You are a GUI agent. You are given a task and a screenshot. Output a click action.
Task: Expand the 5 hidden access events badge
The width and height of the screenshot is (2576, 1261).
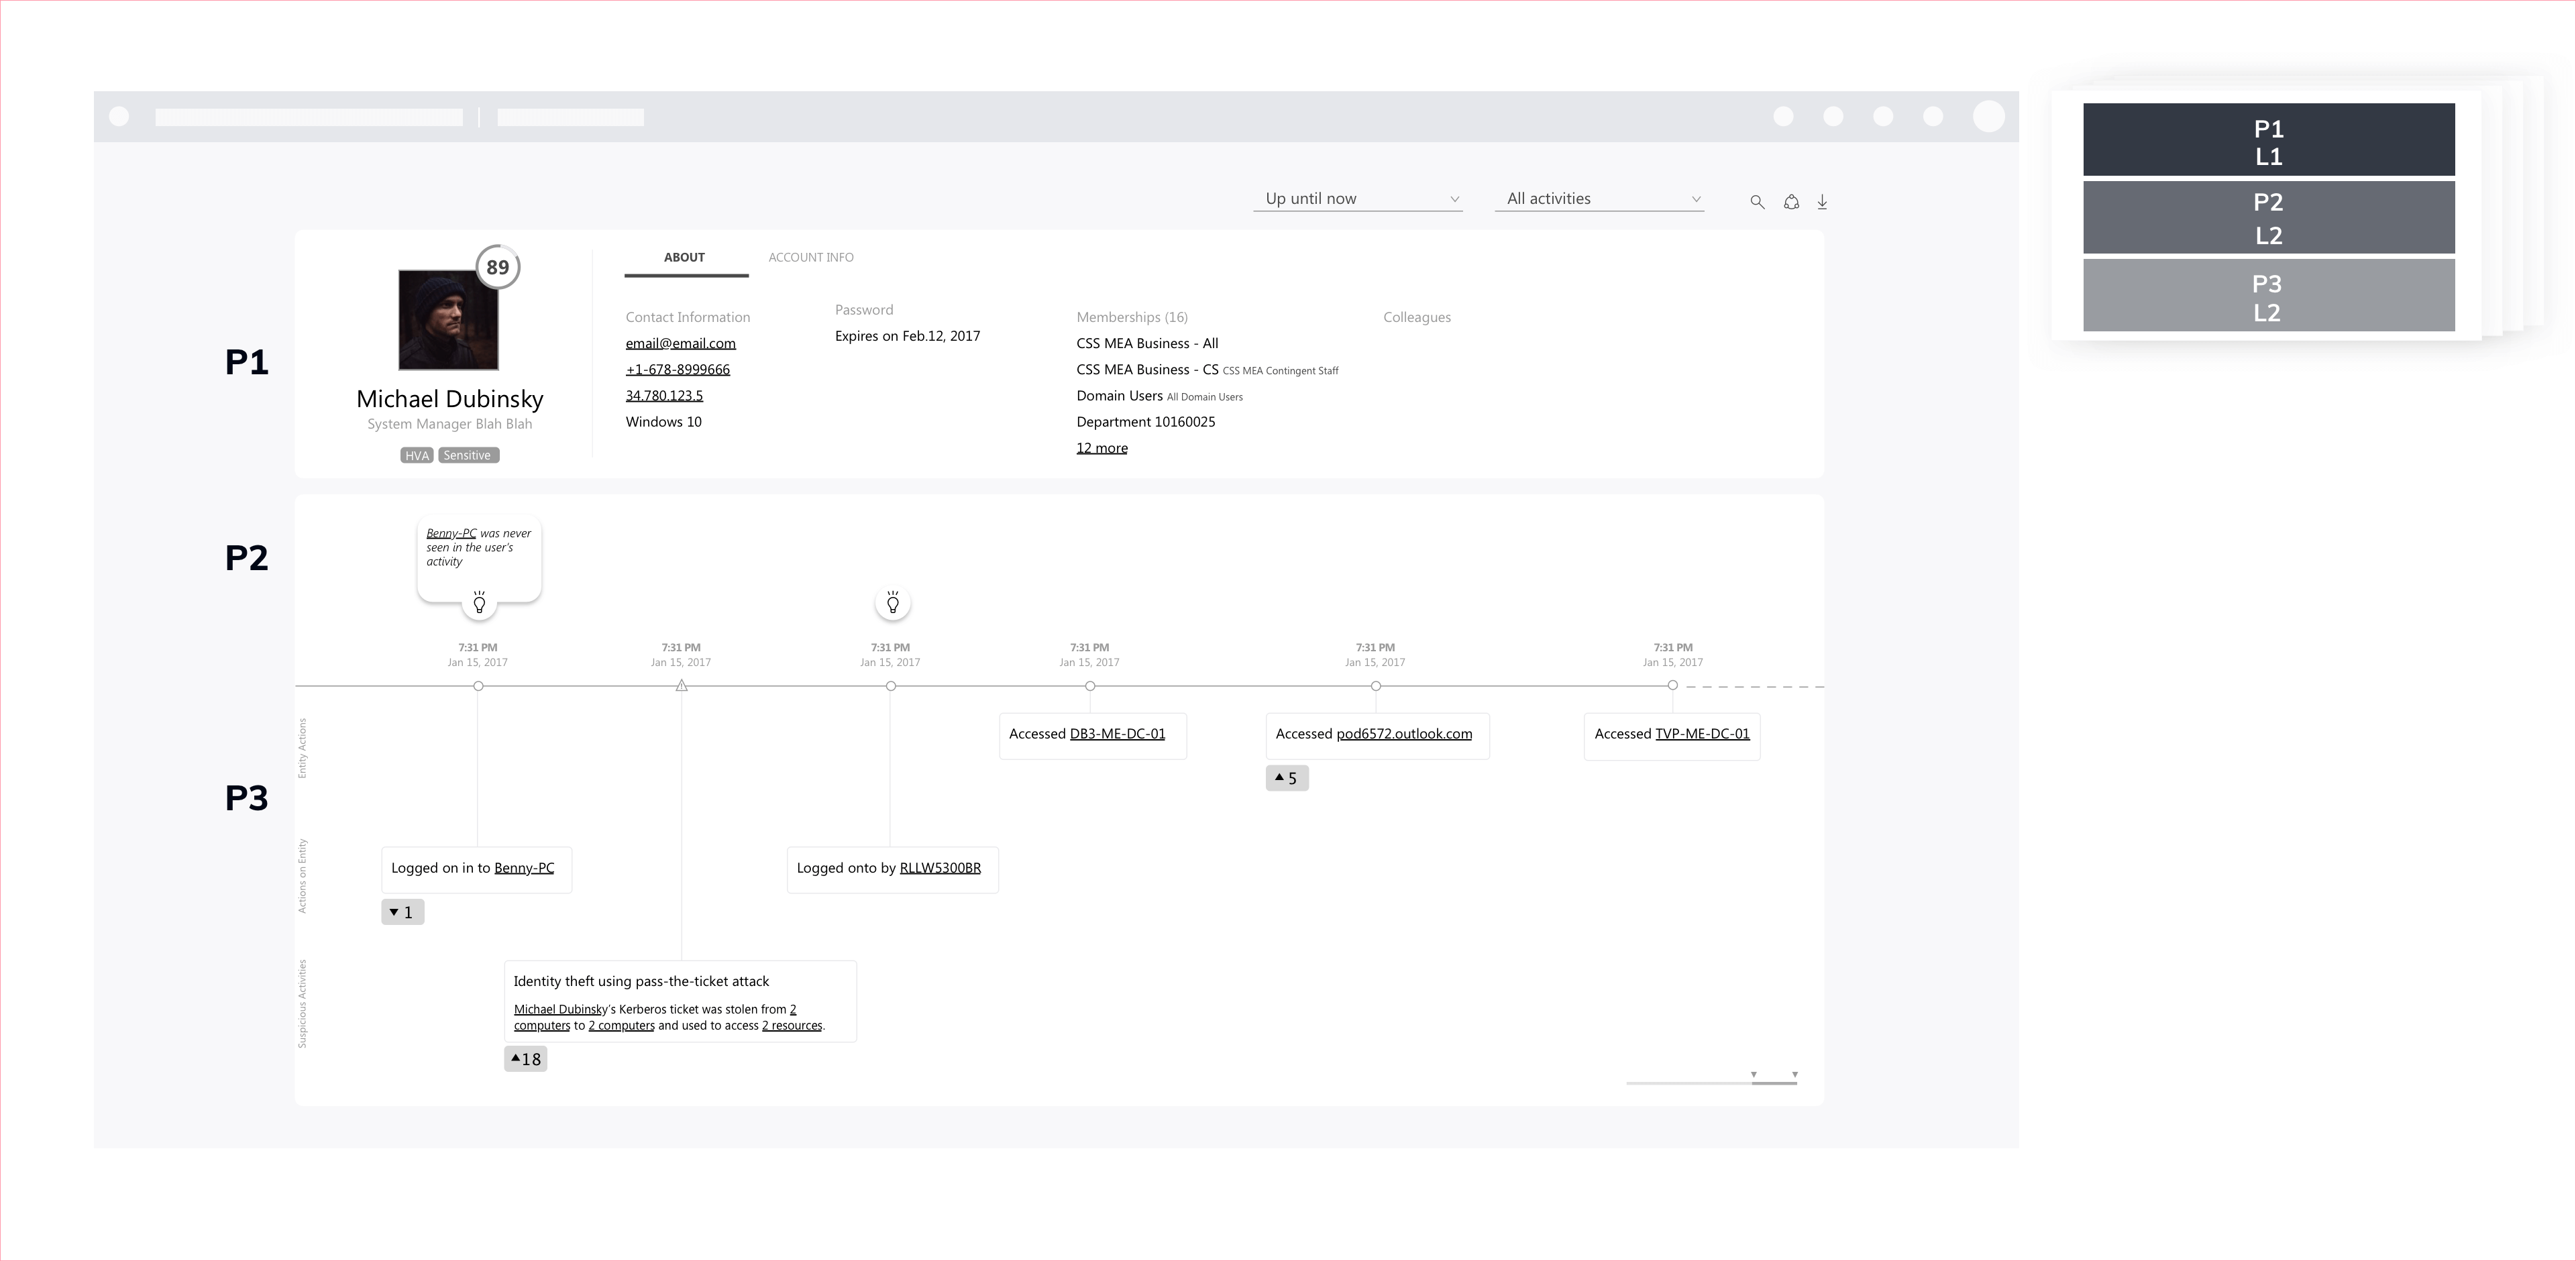[1287, 778]
